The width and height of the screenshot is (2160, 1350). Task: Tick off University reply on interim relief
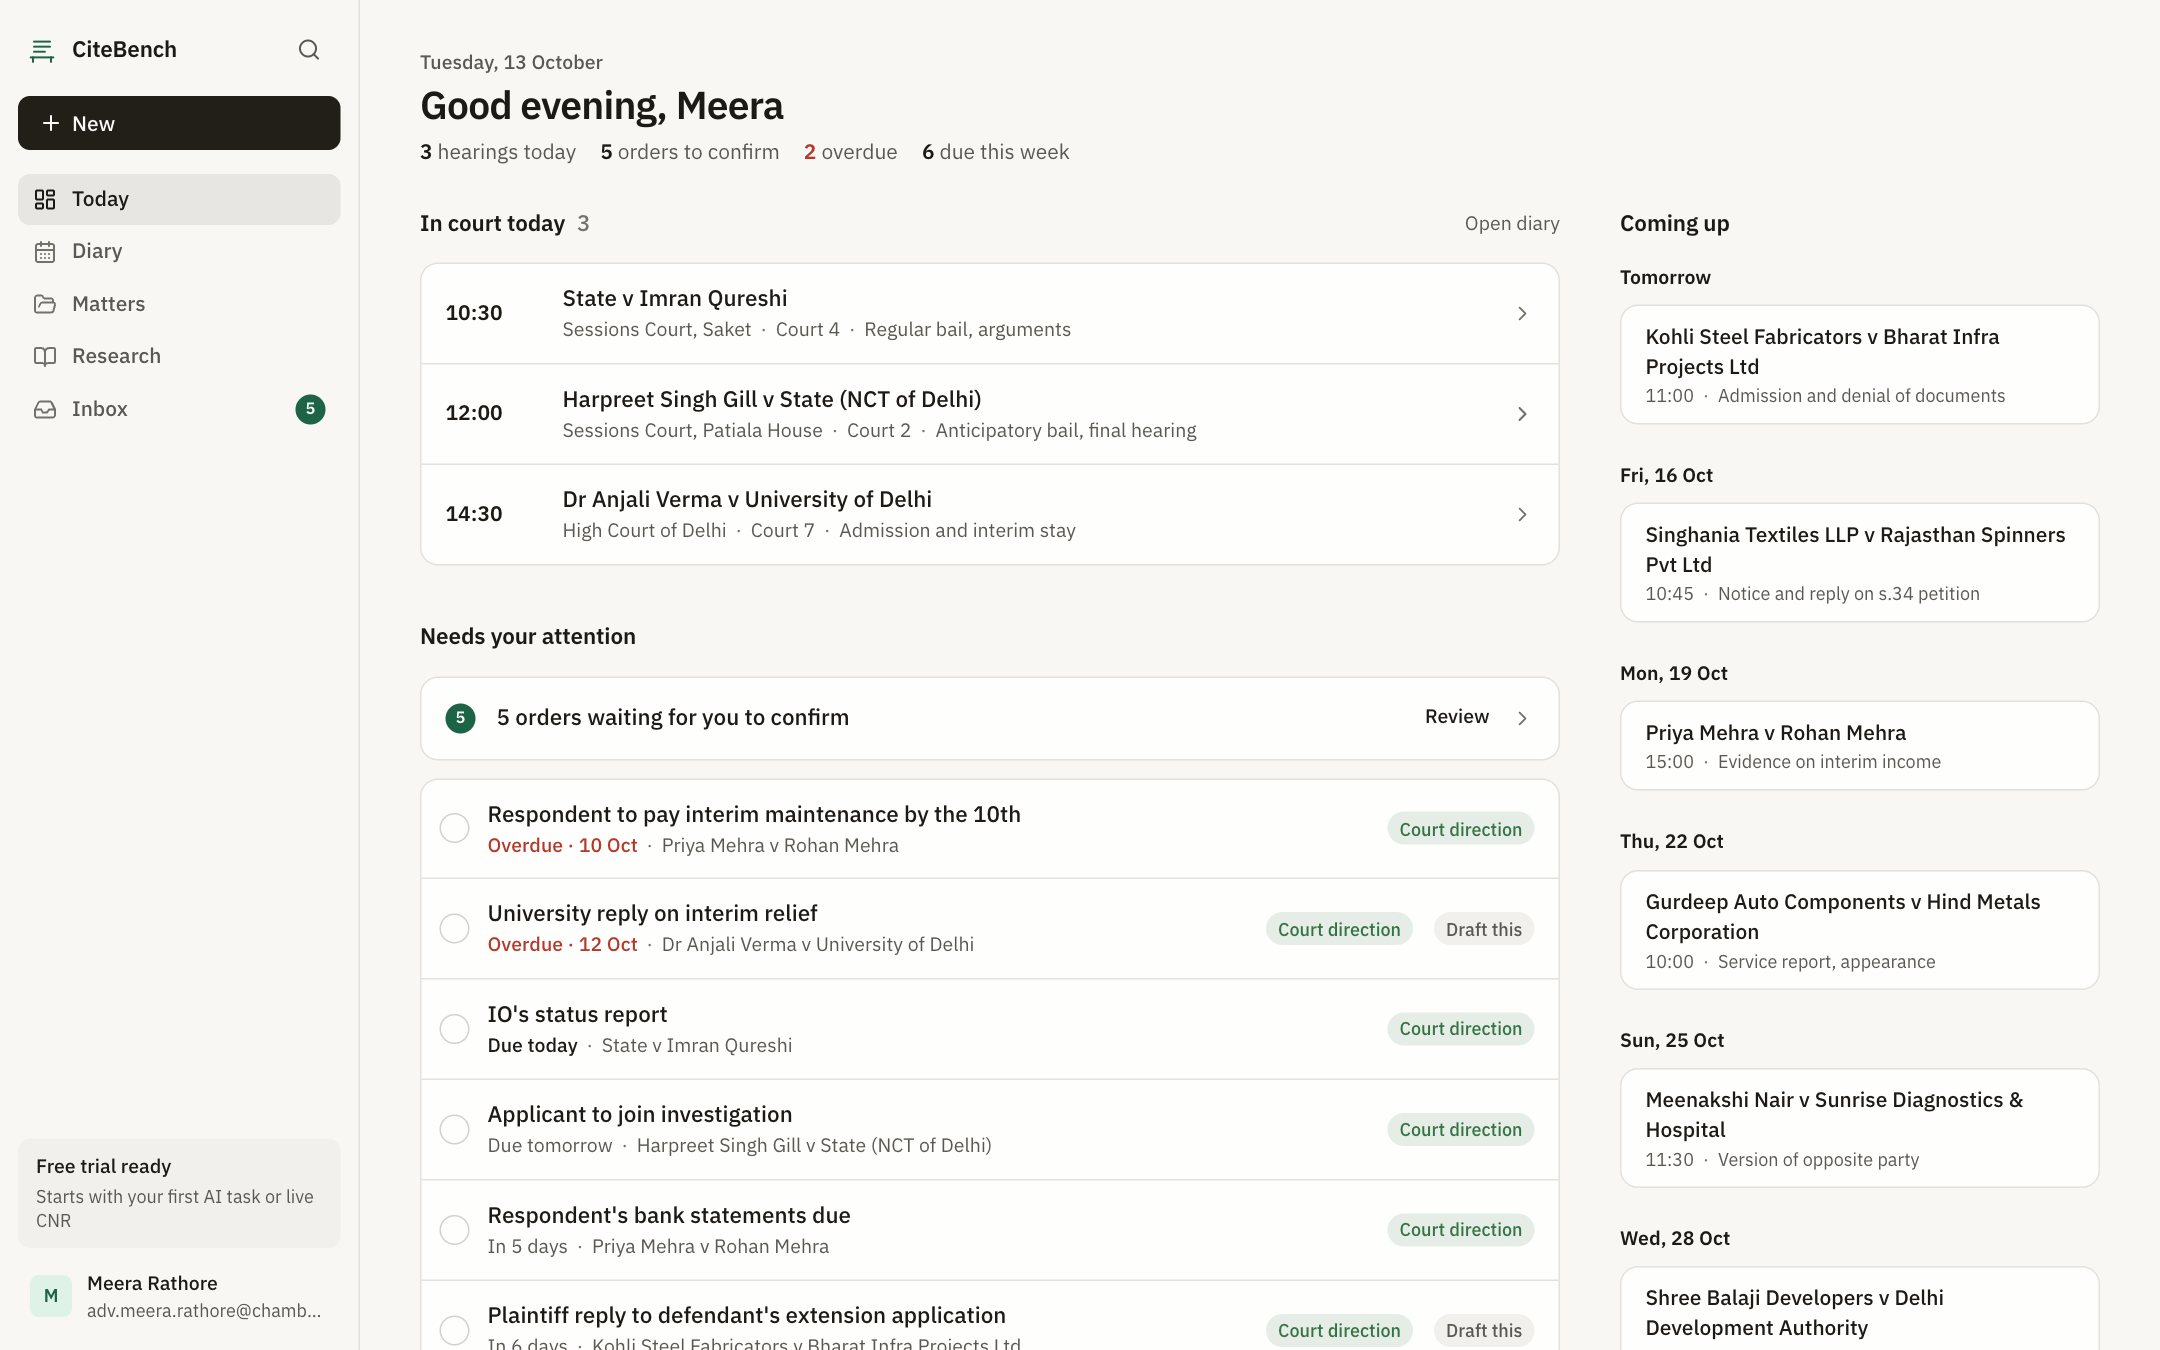click(x=455, y=928)
